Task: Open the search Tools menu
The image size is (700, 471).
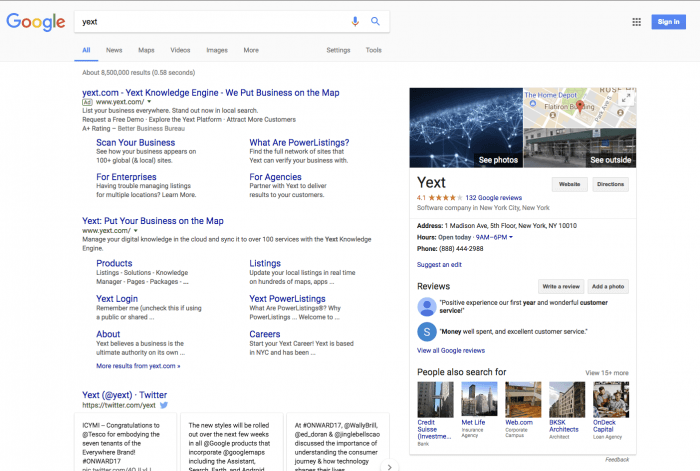Action: tap(373, 50)
